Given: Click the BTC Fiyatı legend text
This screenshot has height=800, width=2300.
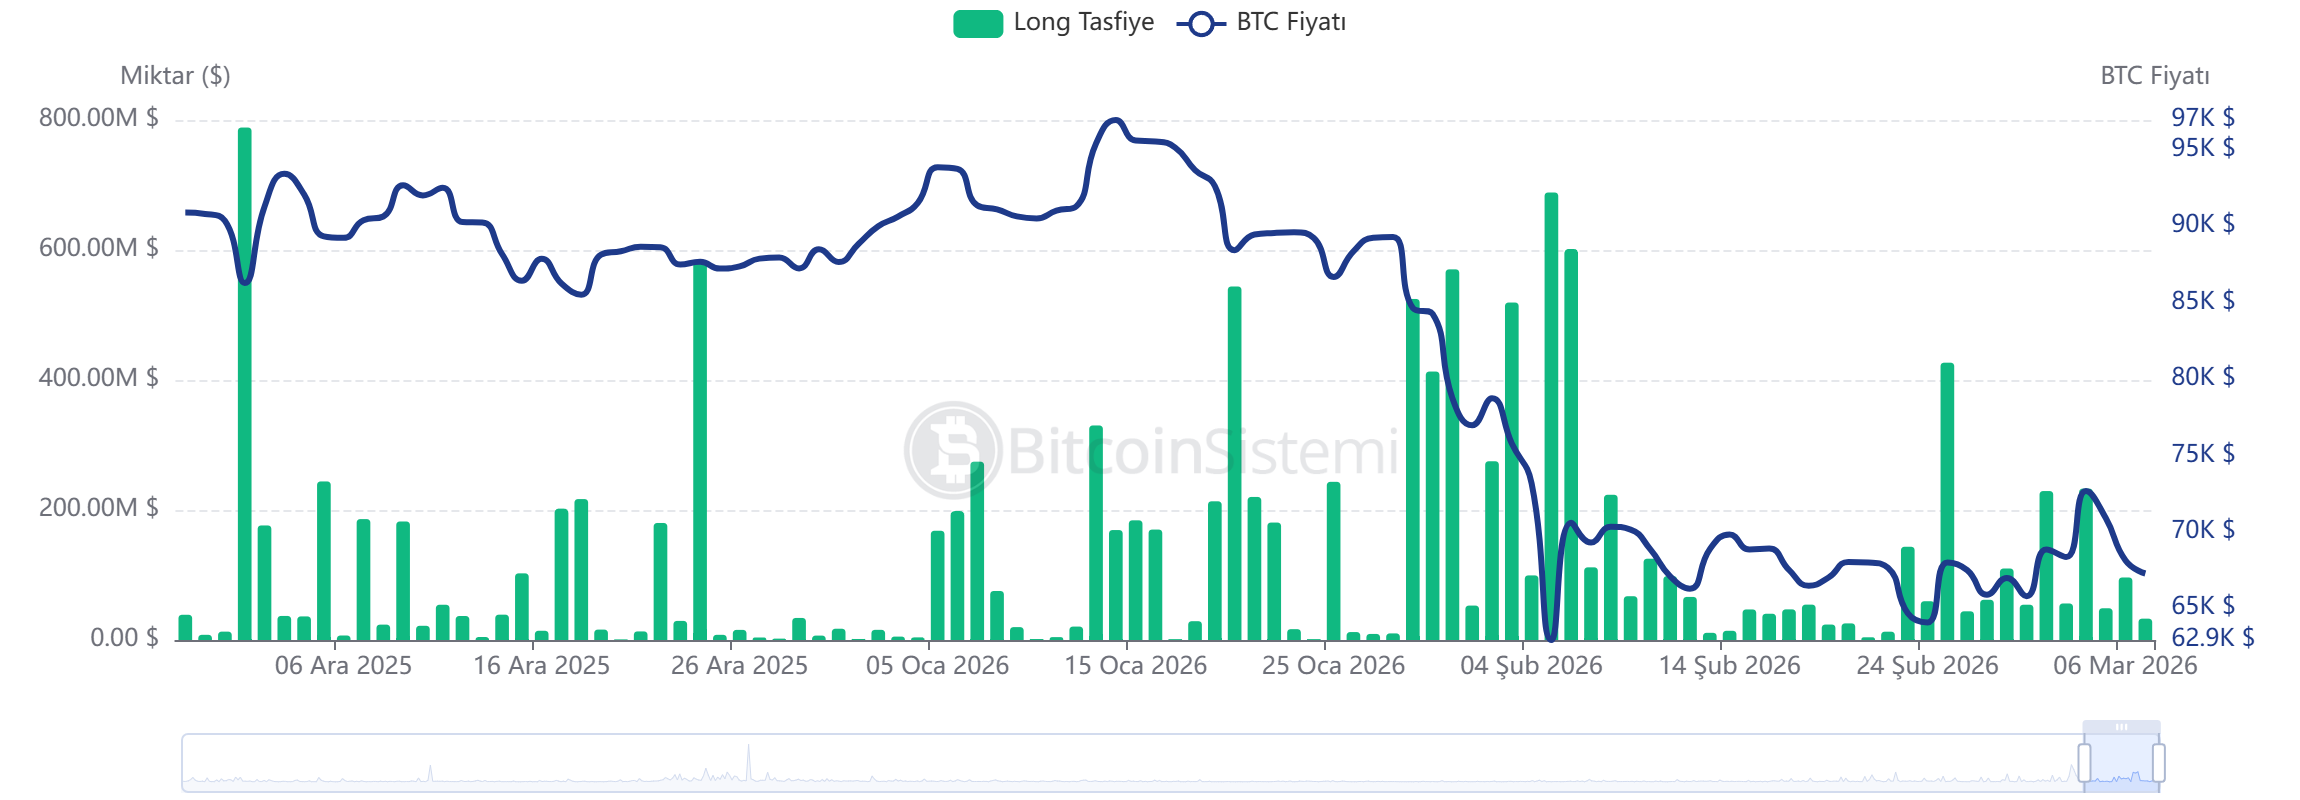Looking at the screenshot, I should pos(1291,22).
